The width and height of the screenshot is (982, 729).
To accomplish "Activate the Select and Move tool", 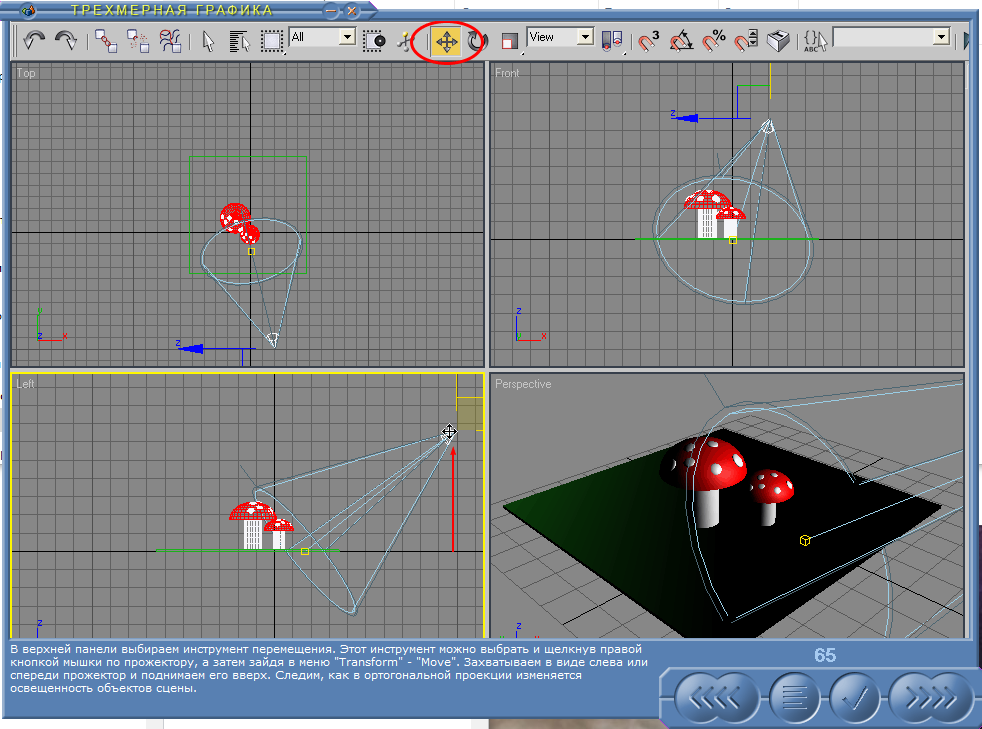I will (446, 43).
